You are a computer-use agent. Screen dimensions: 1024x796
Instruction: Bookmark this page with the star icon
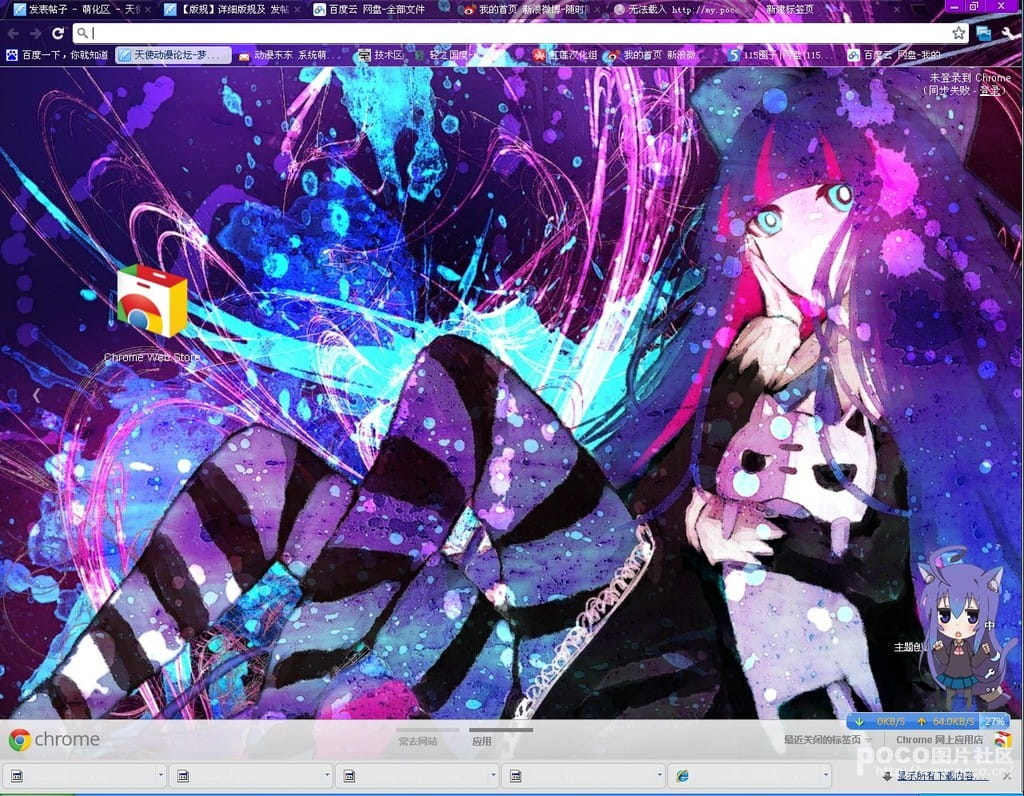(958, 33)
